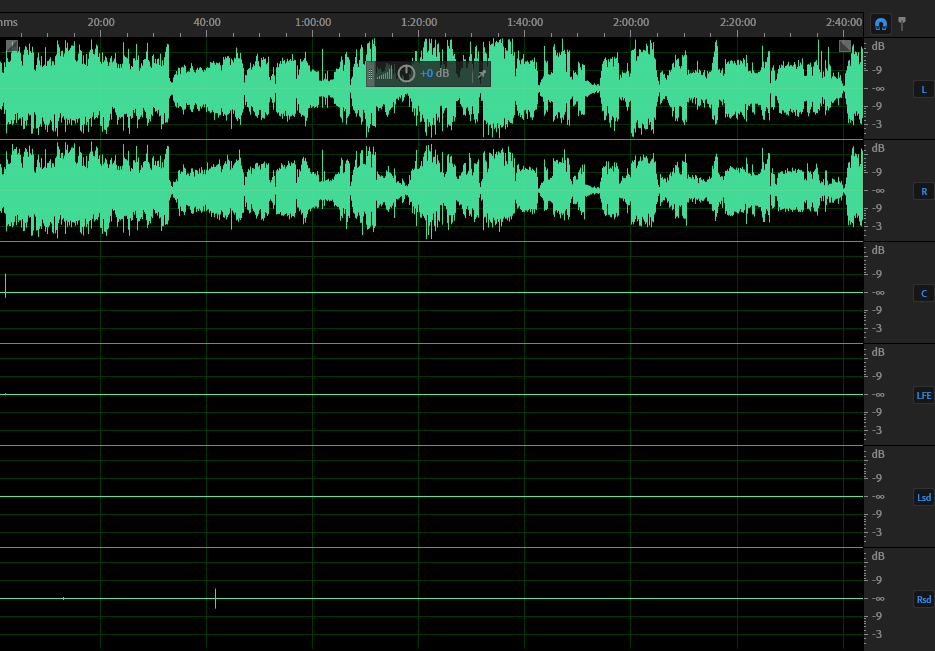
Task: Click 20:00 on the time ruler
Action: click(x=101, y=22)
